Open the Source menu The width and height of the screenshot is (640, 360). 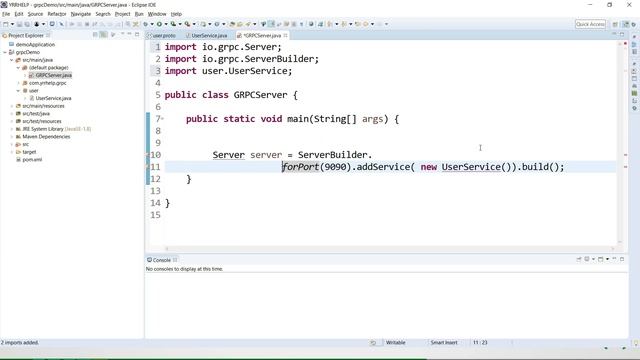pos(35,14)
